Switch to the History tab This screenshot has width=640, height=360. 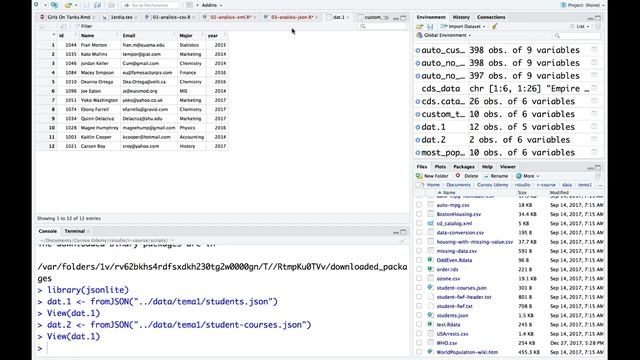(x=461, y=17)
